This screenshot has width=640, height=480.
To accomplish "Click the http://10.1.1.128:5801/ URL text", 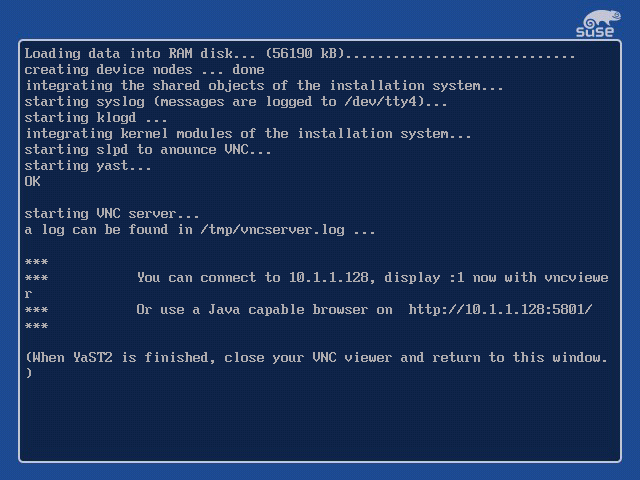I will [500, 309].
